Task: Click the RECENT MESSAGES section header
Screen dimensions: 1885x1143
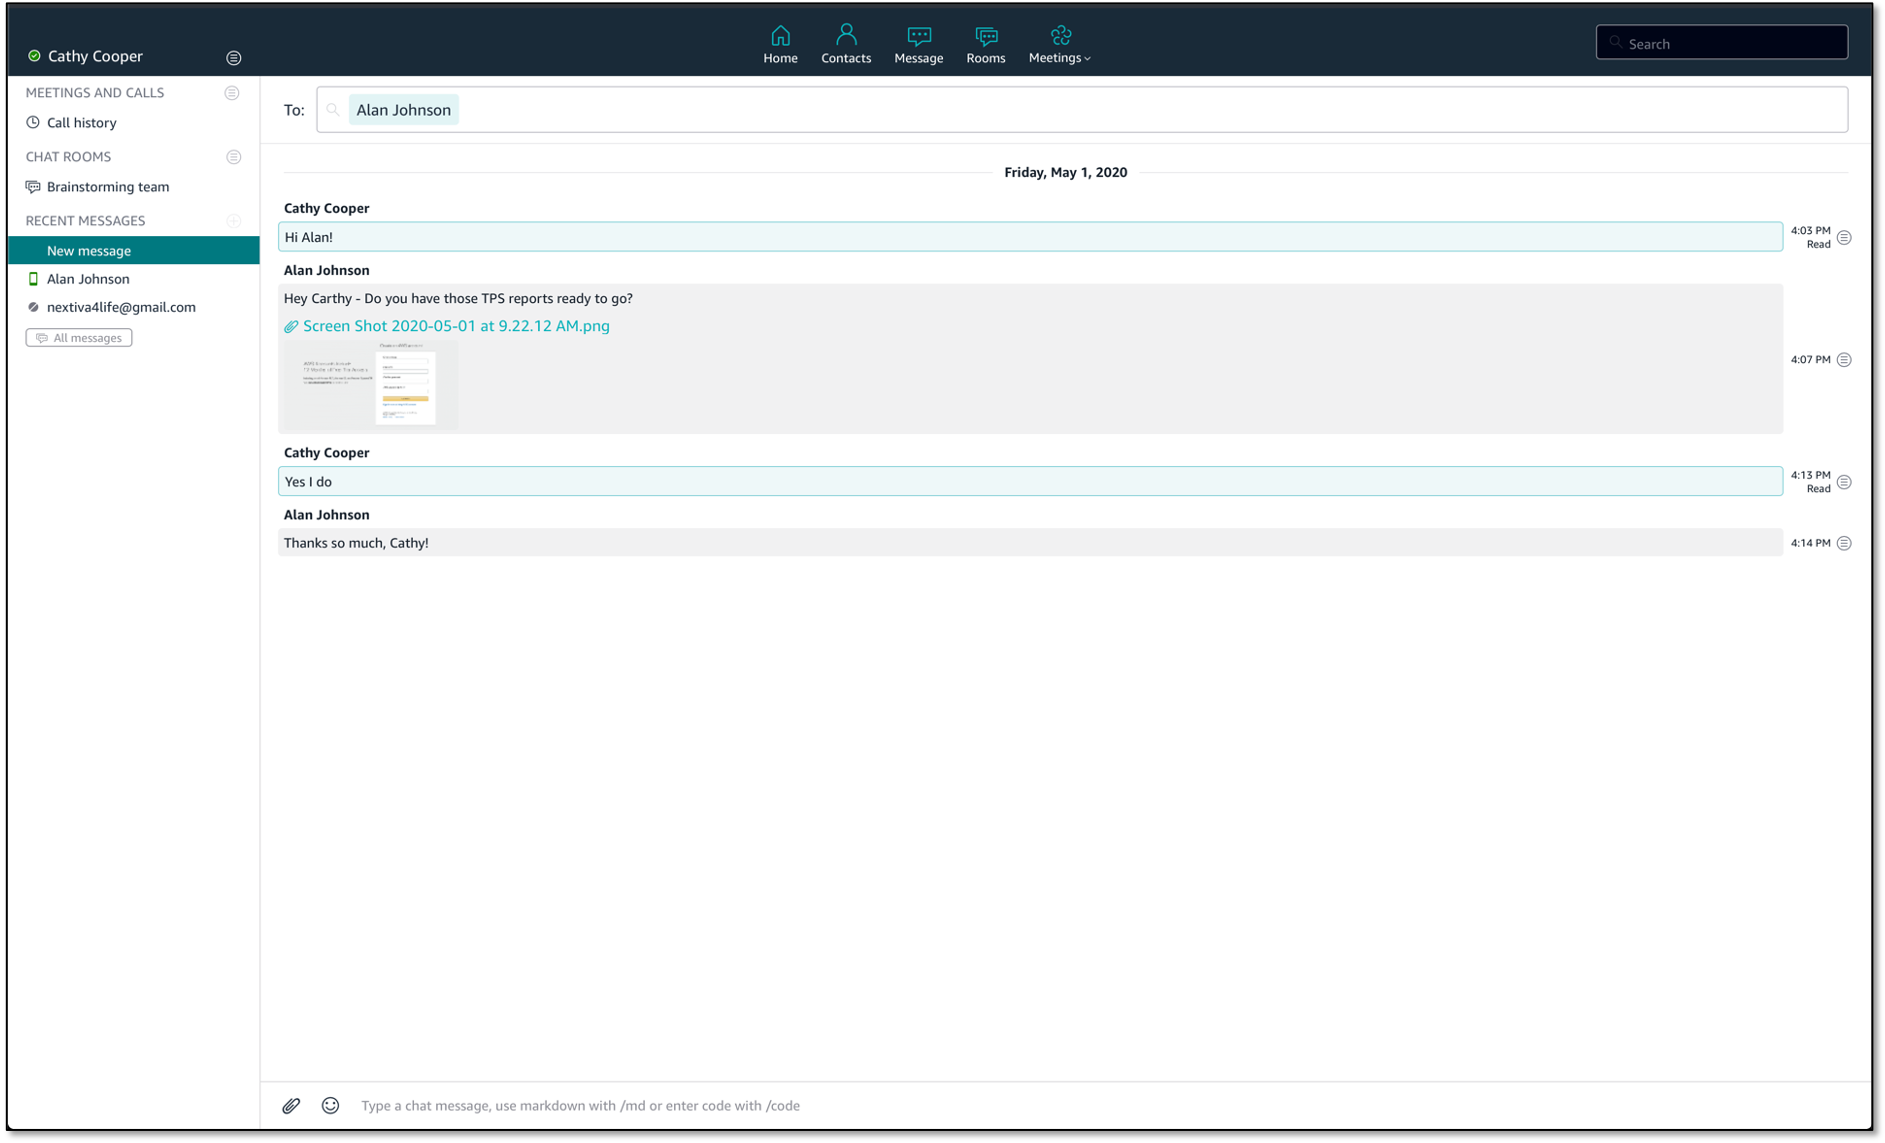Action: pos(85,221)
